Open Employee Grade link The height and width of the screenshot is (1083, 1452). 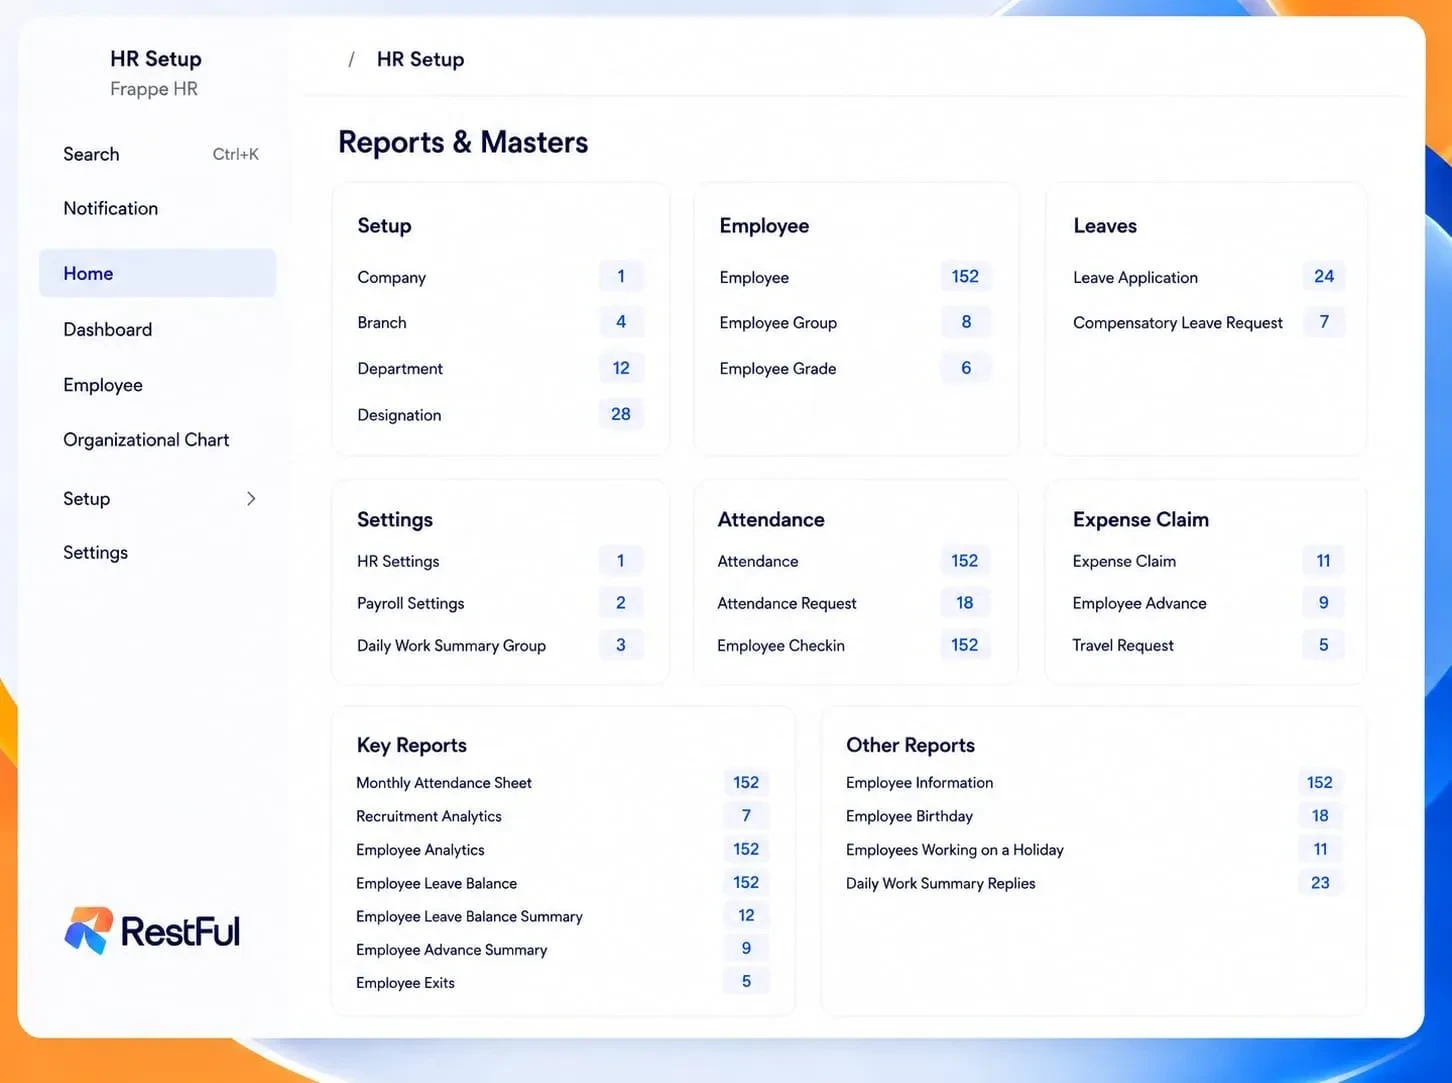[778, 368]
